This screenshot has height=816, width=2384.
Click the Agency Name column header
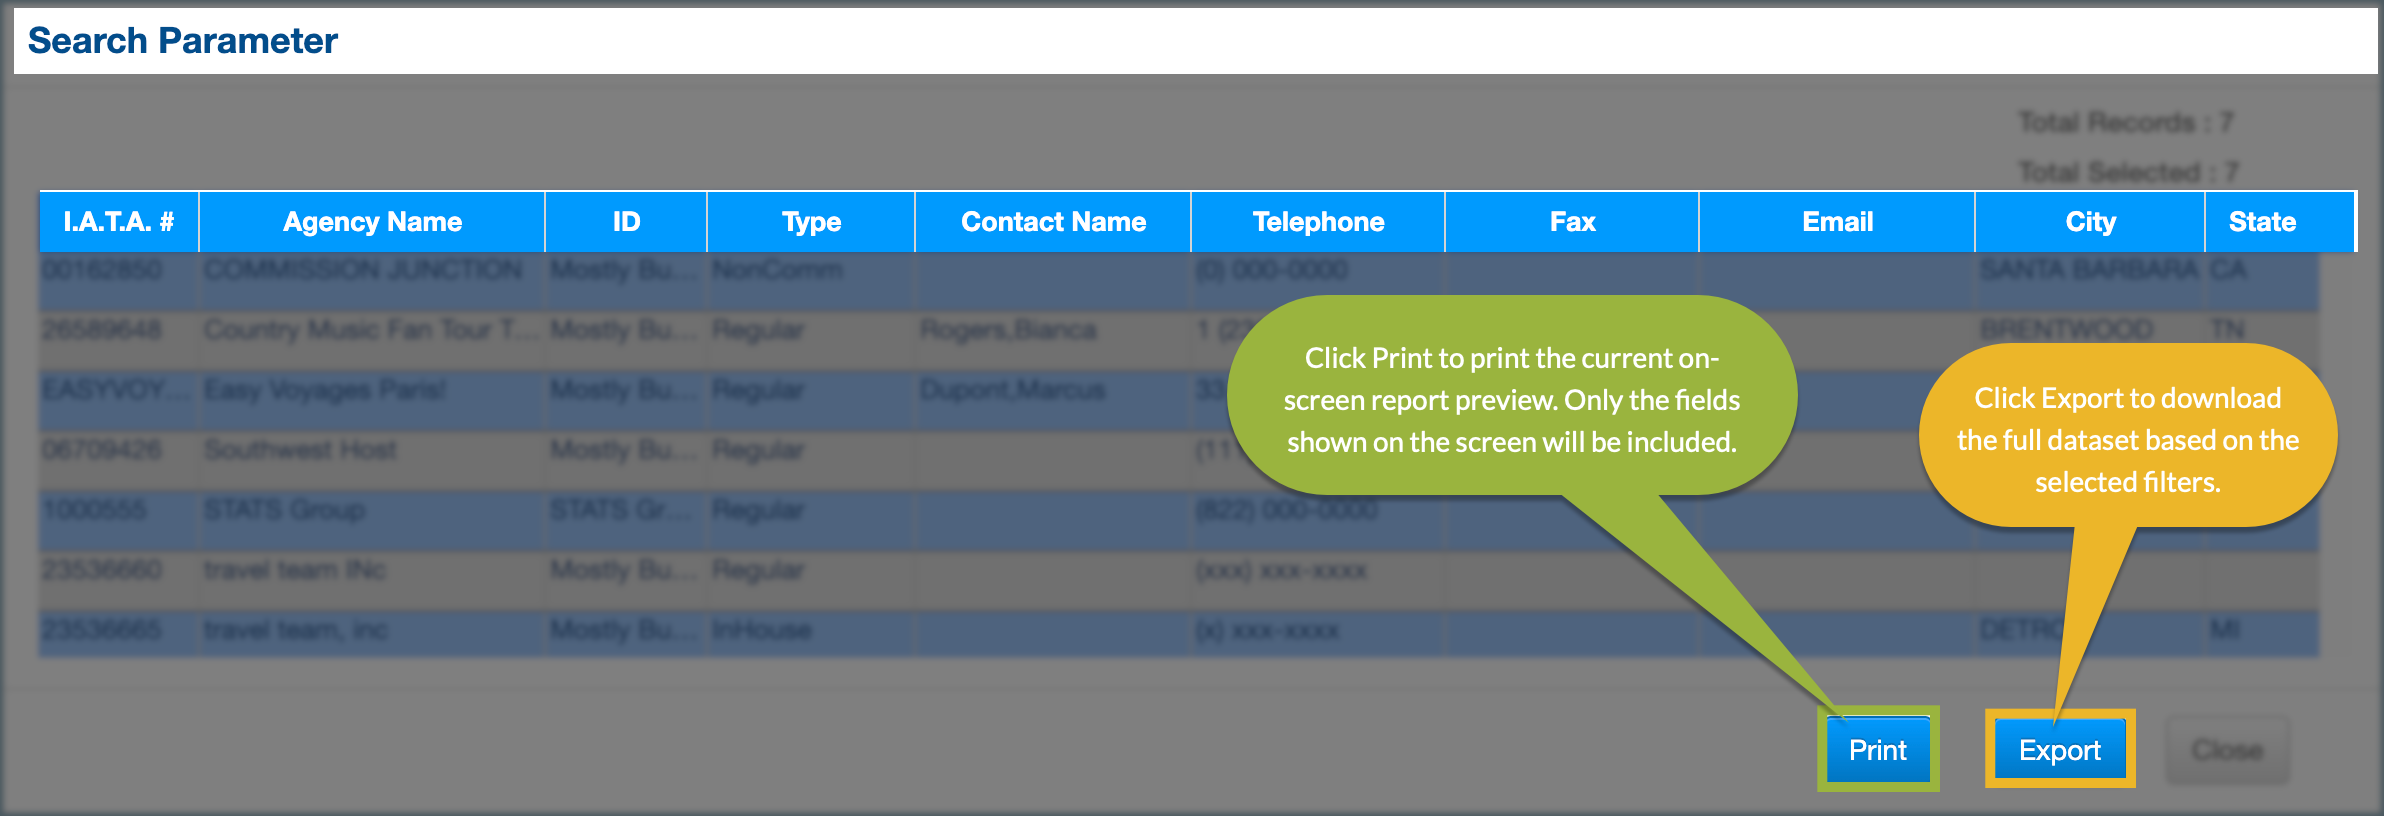pyautogui.click(x=372, y=222)
